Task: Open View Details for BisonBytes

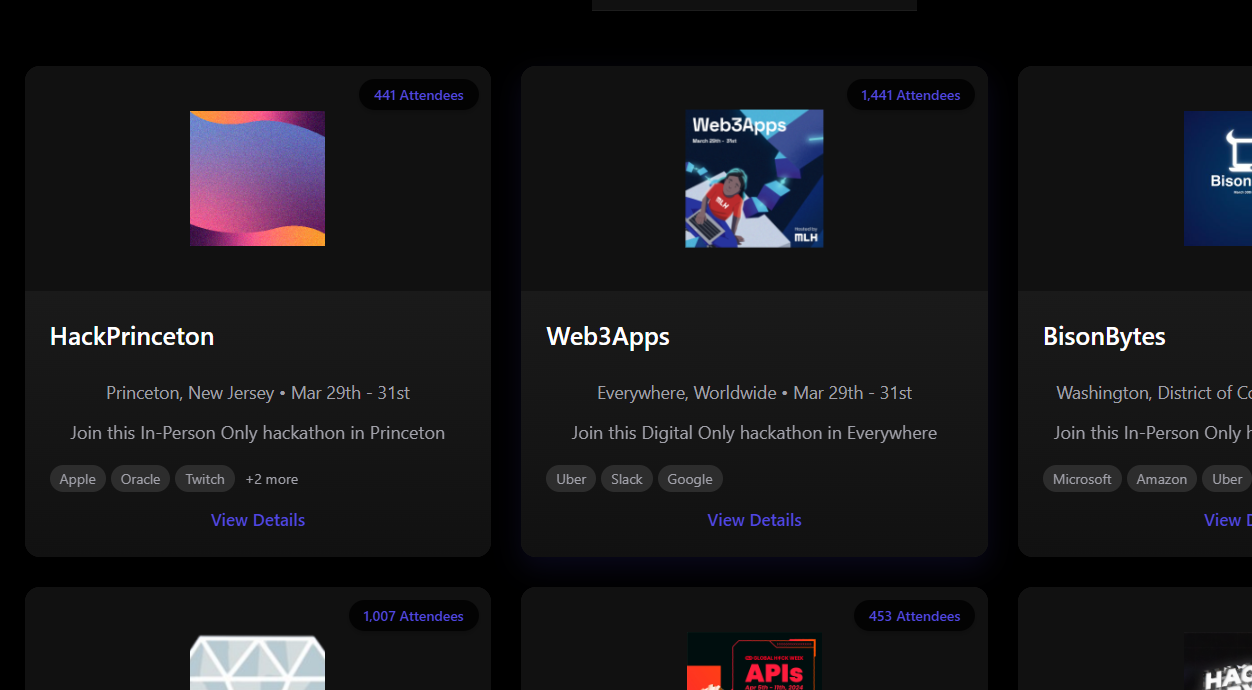Action: click(x=1227, y=520)
